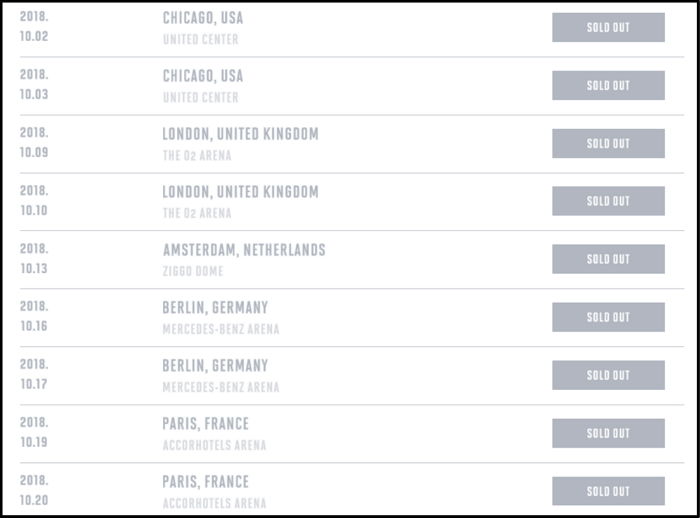Open the Amsterdam, Netherlands city title
This screenshot has height=518, width=700.
[x=244, y=250]
